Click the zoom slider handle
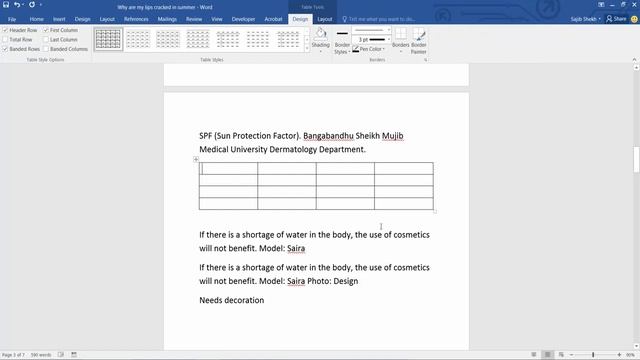Screen dimensions: 640x360 tap(593, 355)
